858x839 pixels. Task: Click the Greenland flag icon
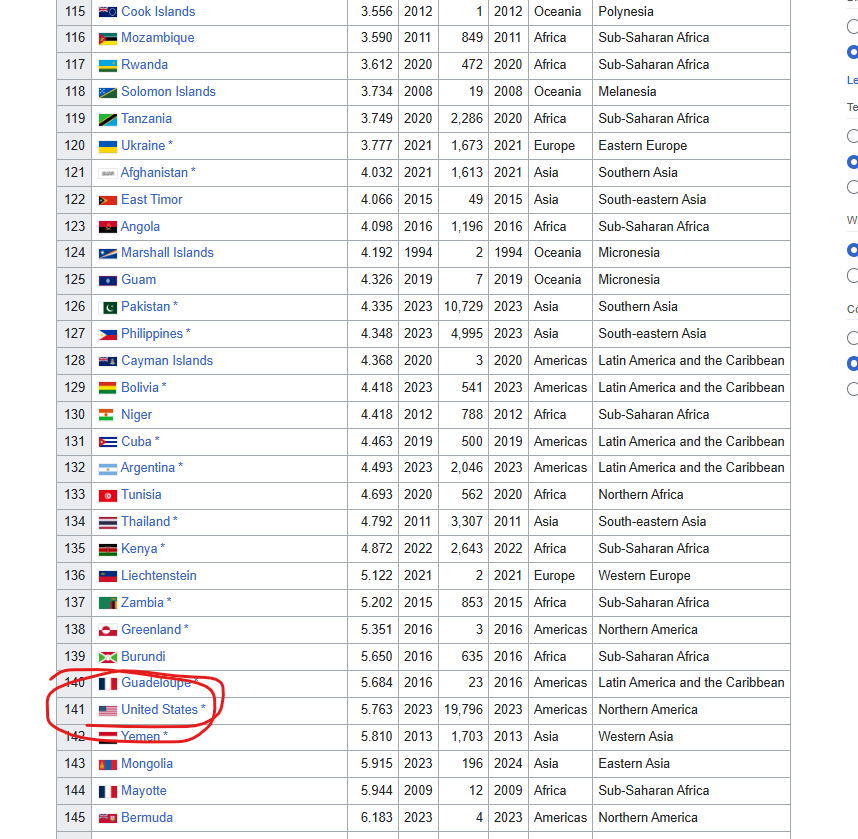click(108, 630)
